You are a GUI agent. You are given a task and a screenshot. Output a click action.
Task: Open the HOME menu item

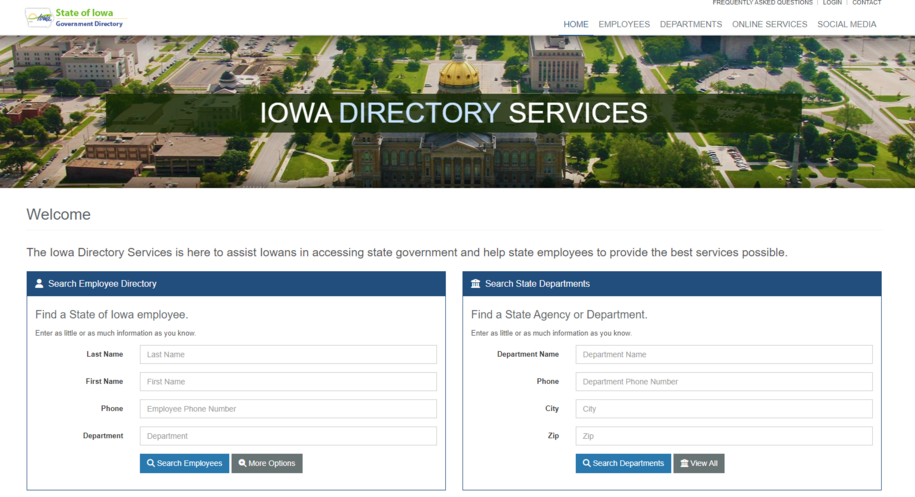point(575,24)
